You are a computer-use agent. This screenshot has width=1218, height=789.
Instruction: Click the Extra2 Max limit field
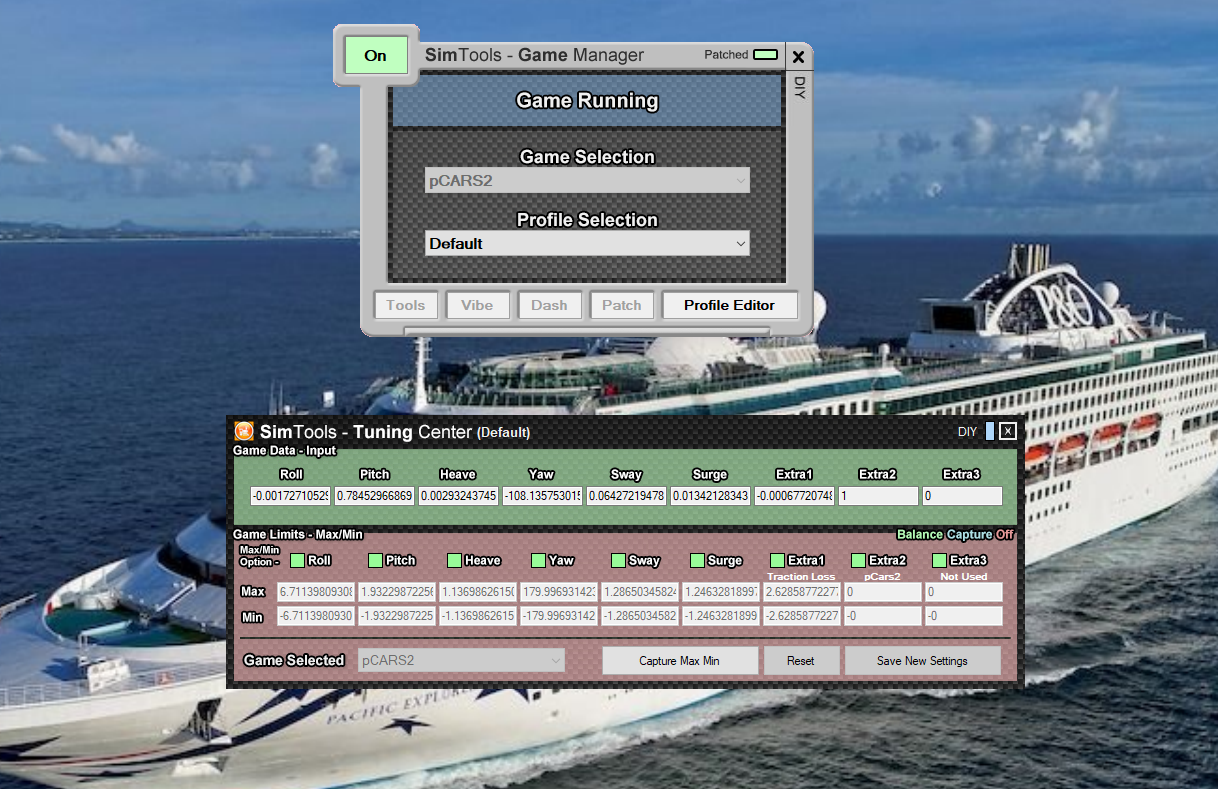882,592
